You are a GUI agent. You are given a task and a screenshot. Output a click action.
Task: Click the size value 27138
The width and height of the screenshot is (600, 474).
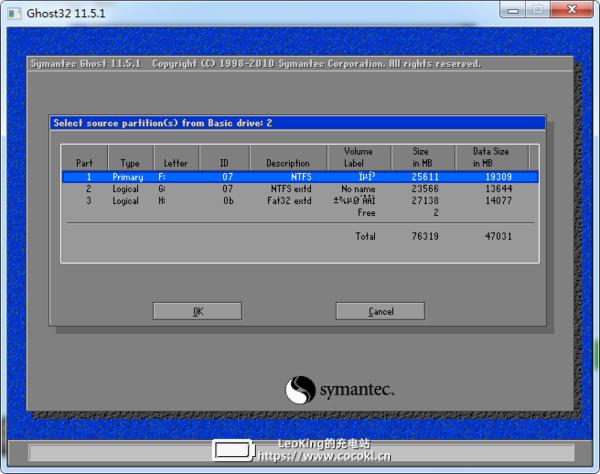pos(425,200)
